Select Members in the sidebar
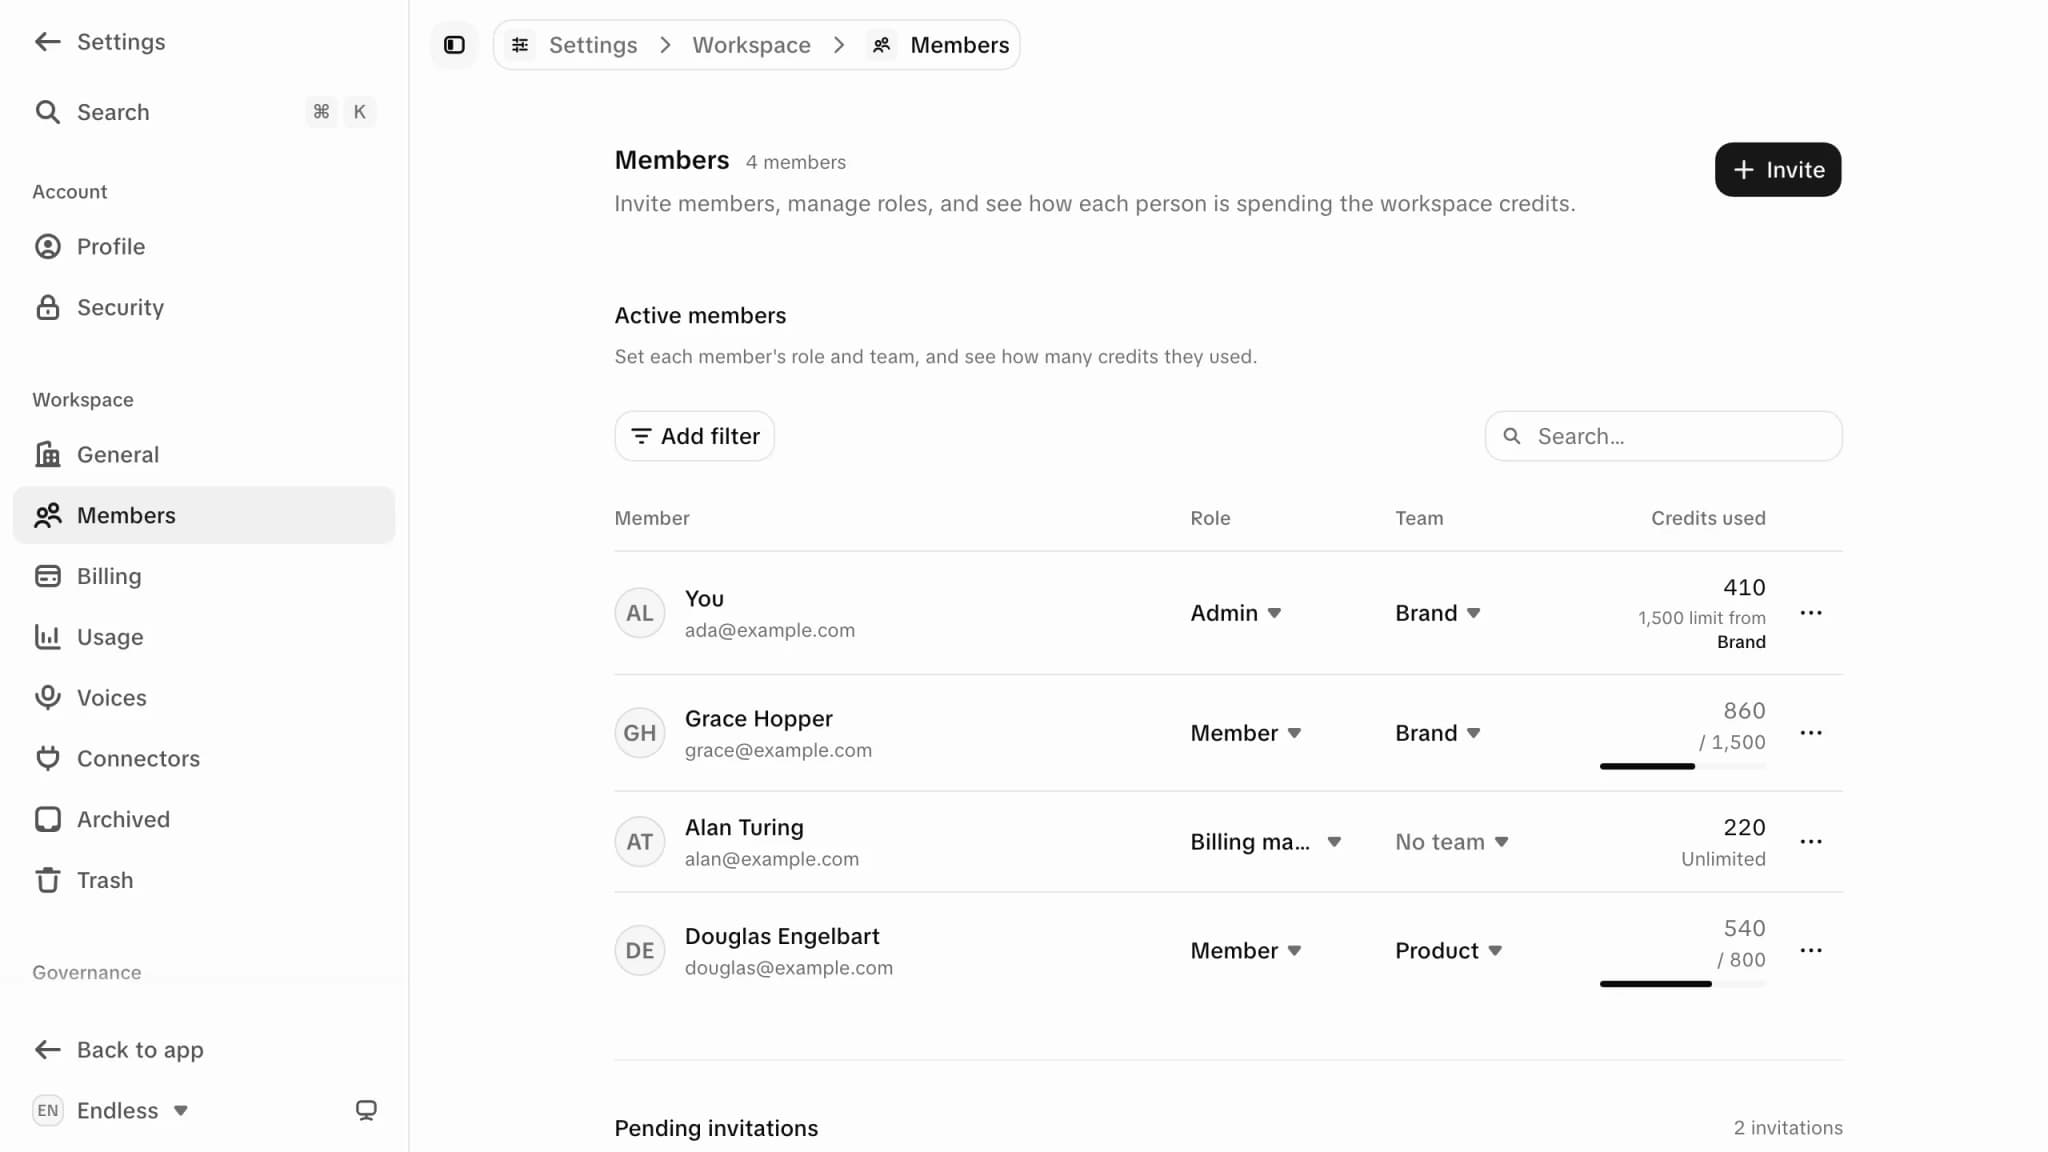 coord(204,516)
